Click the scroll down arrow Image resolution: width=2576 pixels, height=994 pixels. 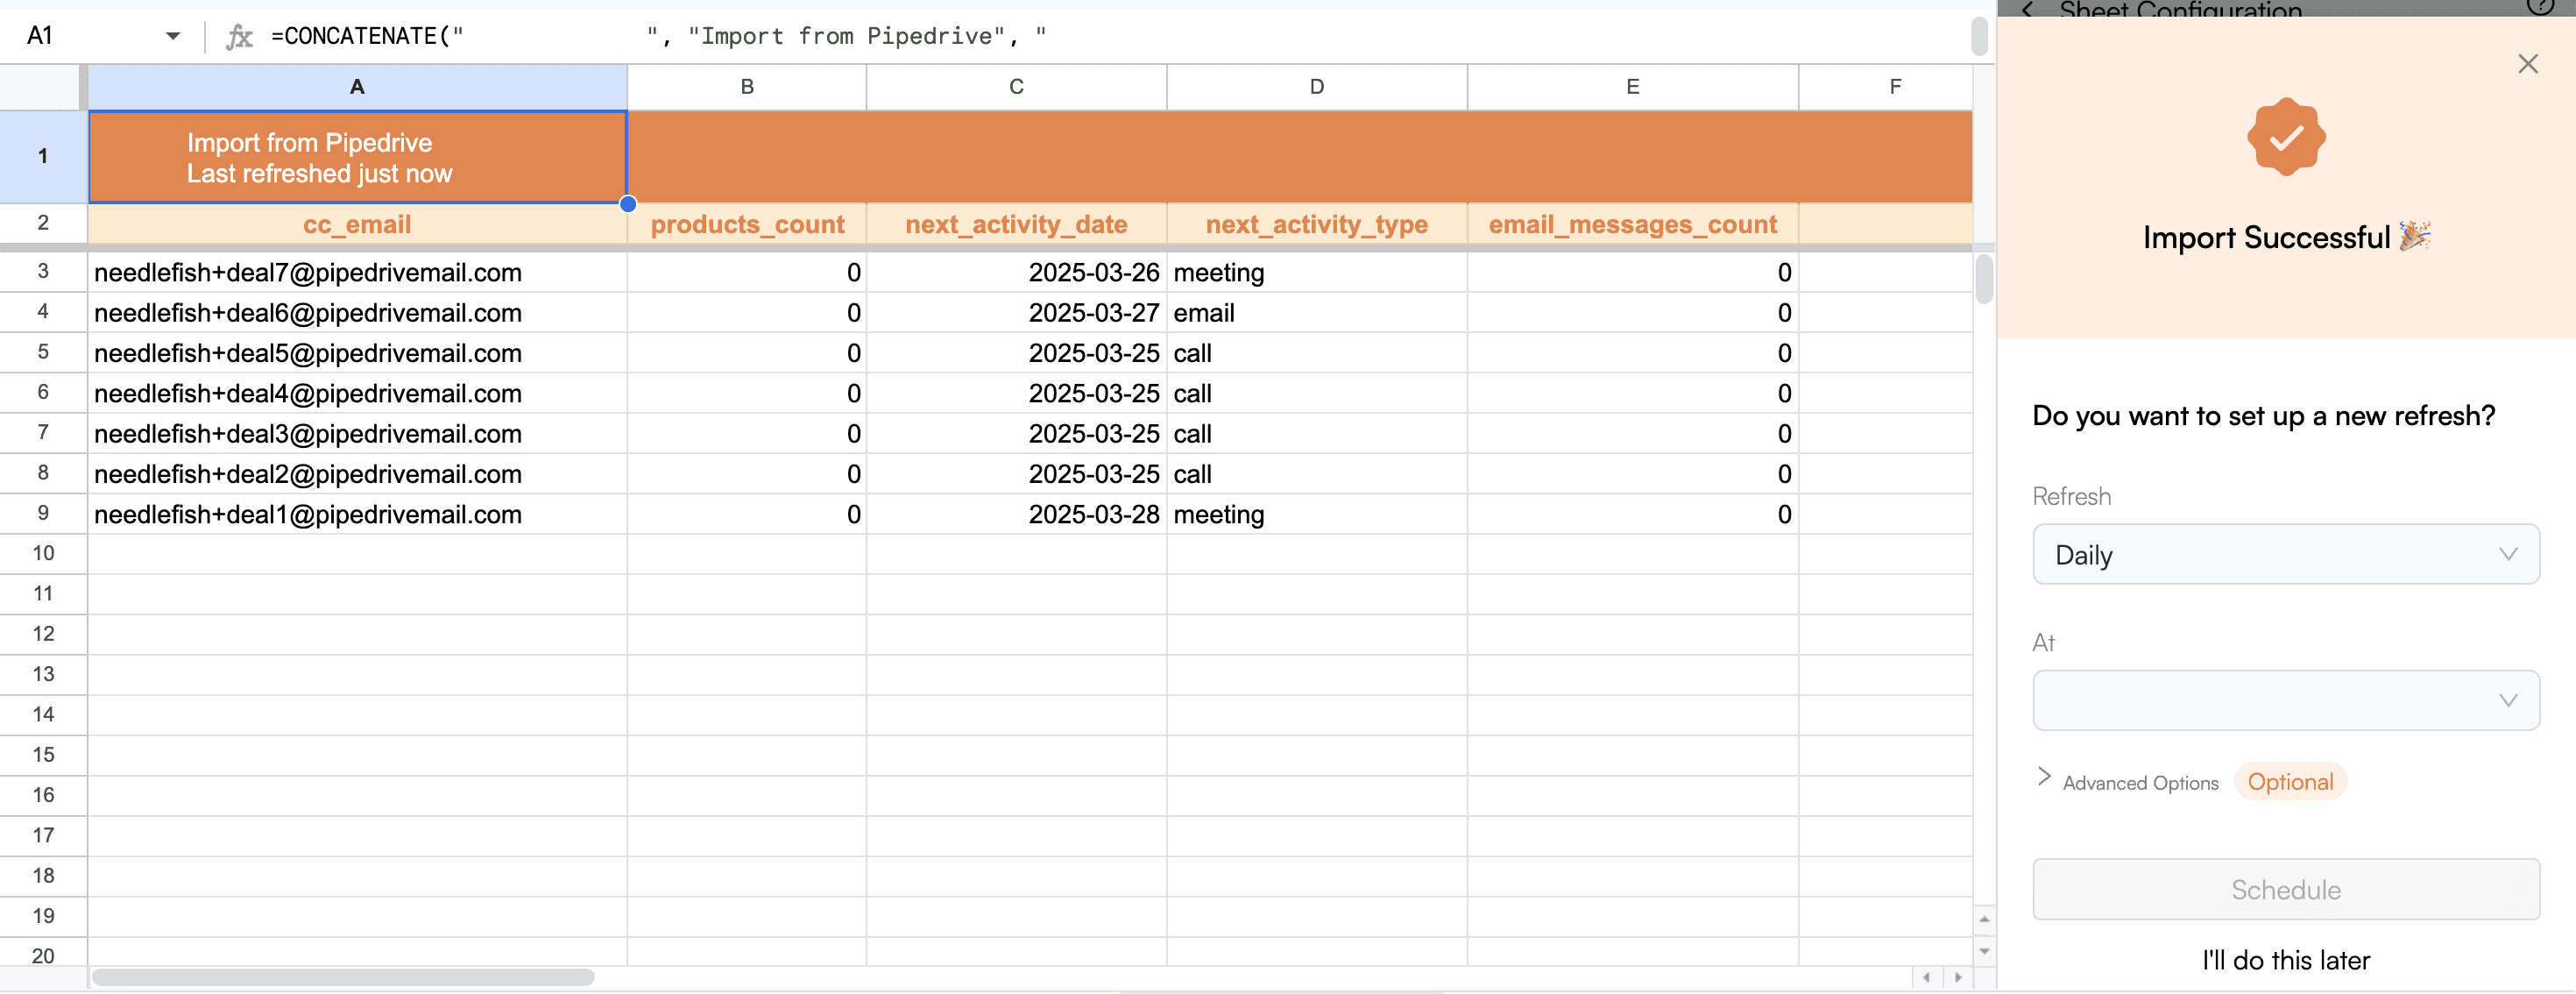(x=1984, y=951)
